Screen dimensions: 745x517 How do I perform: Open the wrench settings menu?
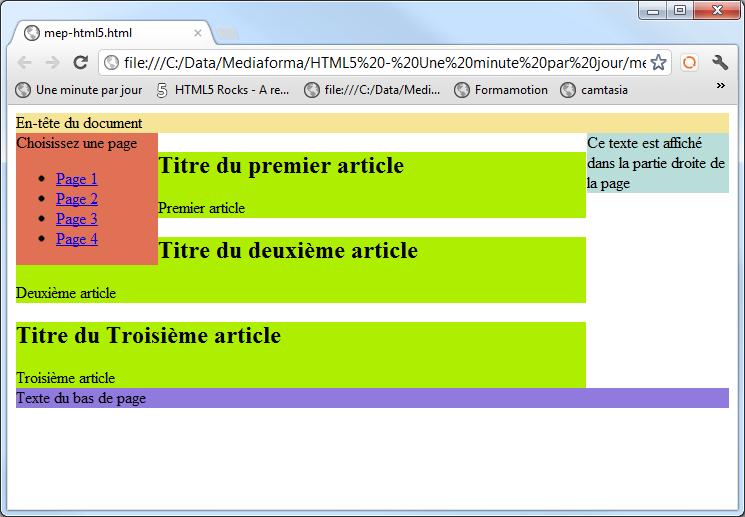720,62
